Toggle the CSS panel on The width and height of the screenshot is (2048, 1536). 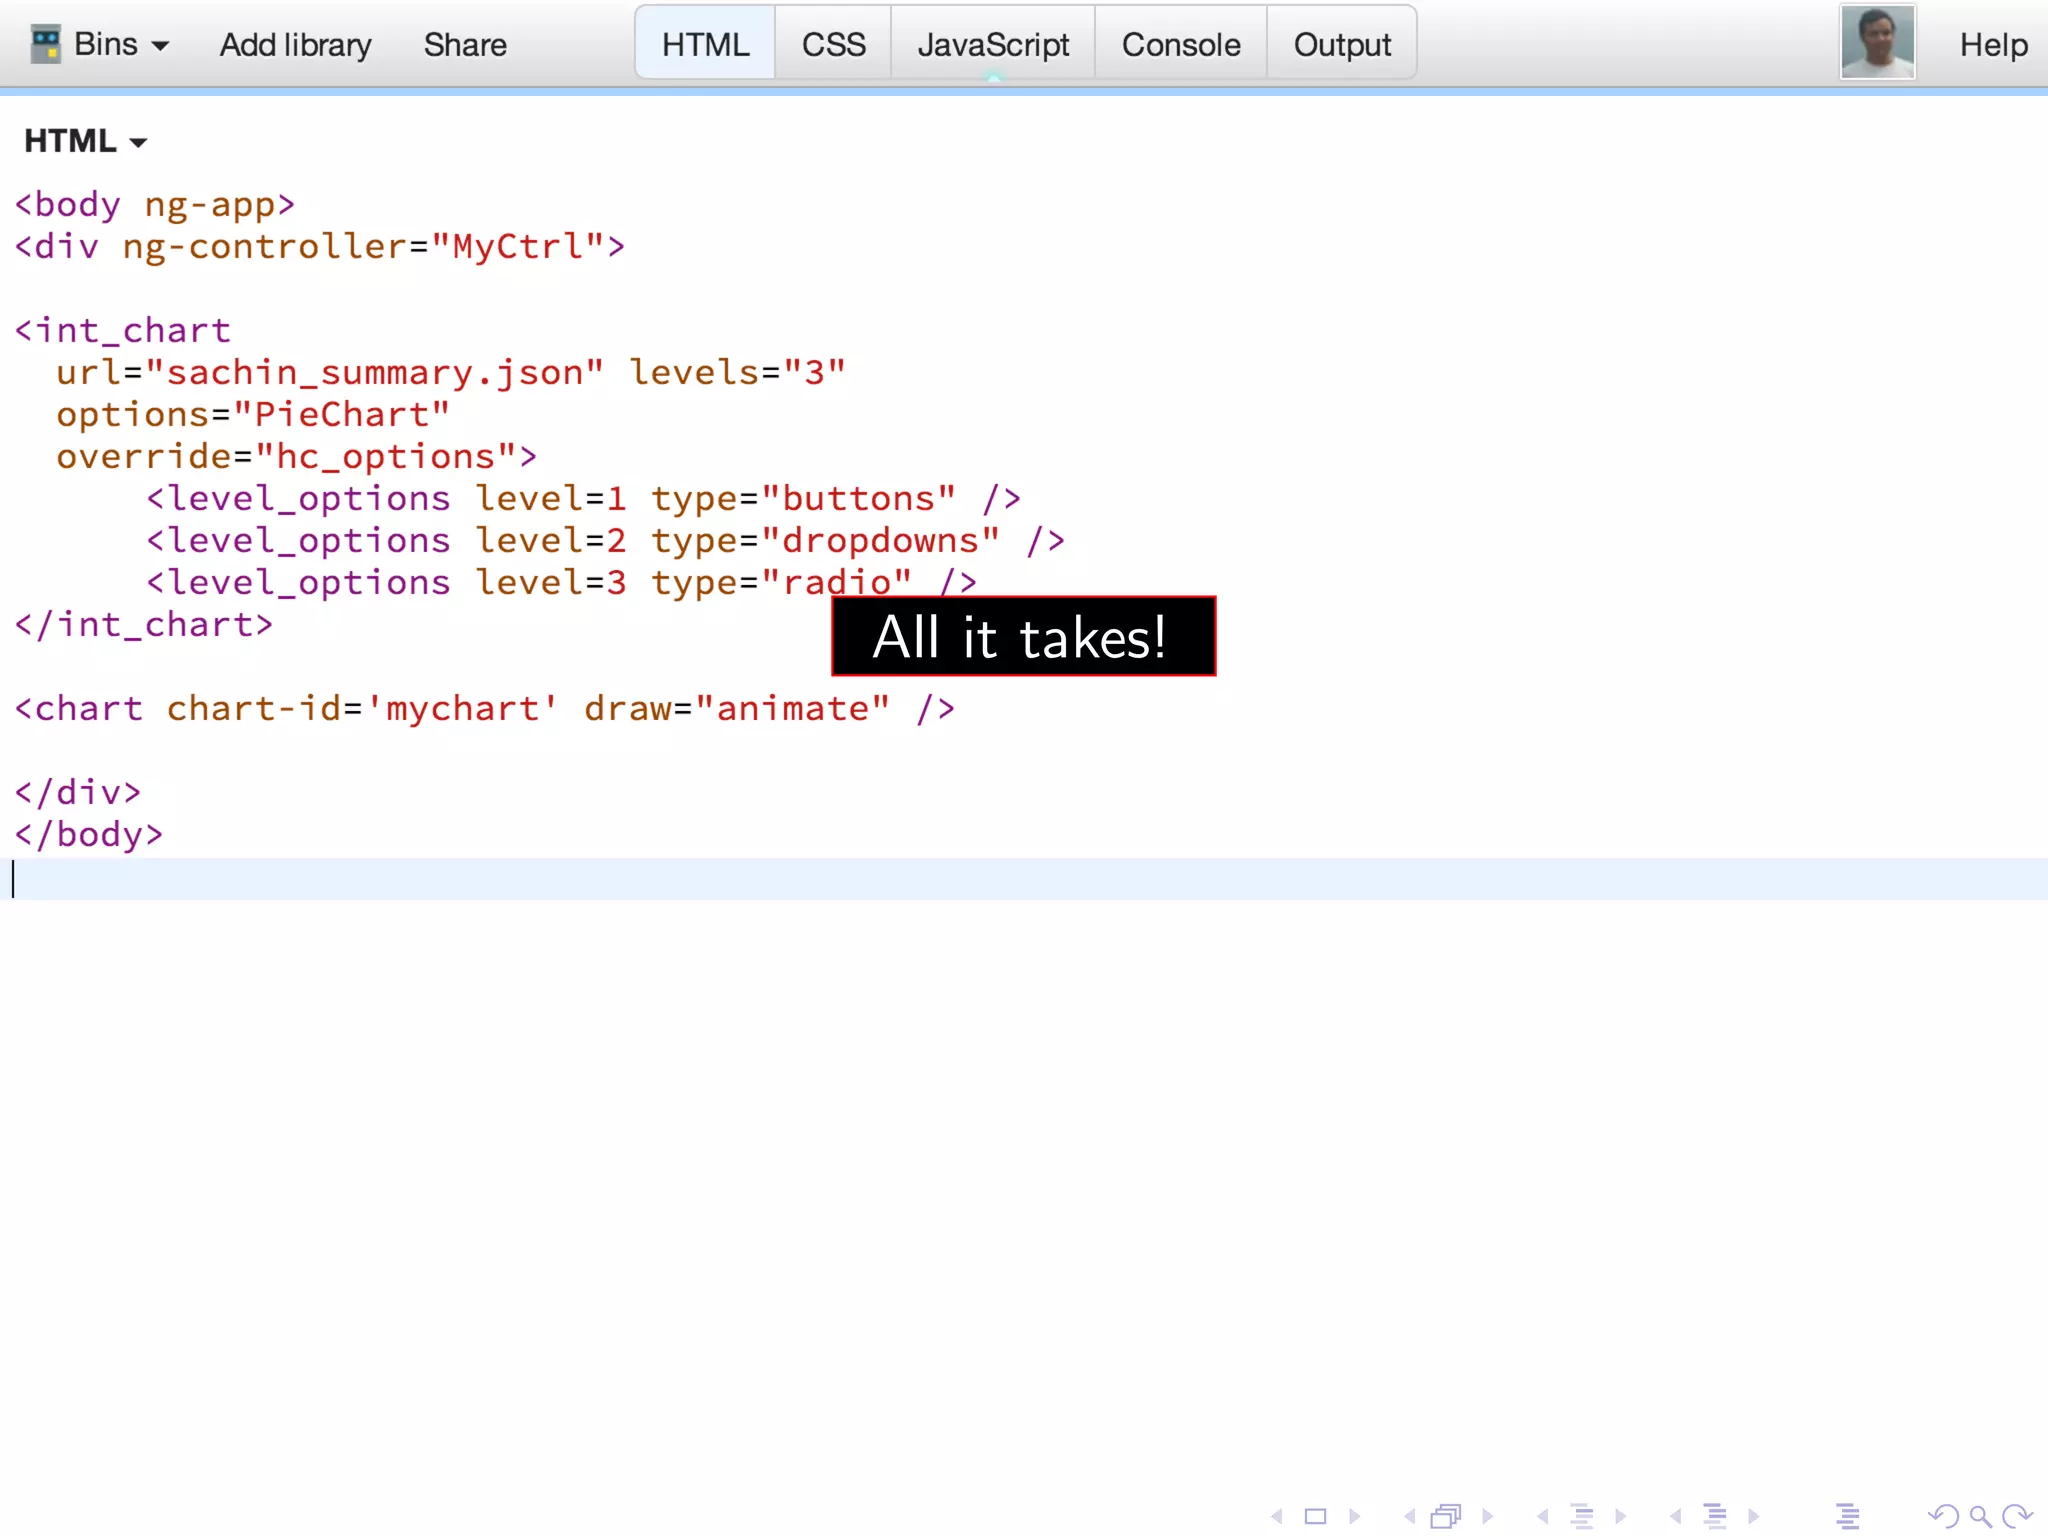point(833,45)
